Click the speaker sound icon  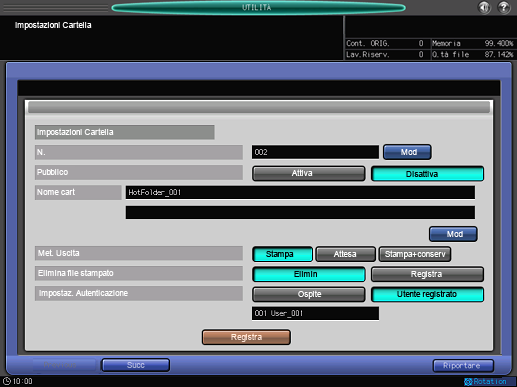(484, 7)
